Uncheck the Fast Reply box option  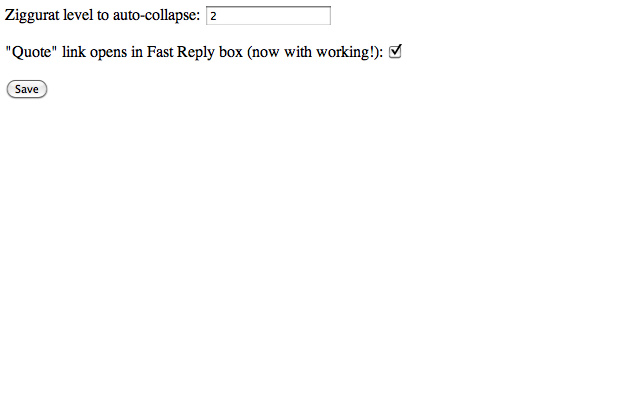click(395, 52)
